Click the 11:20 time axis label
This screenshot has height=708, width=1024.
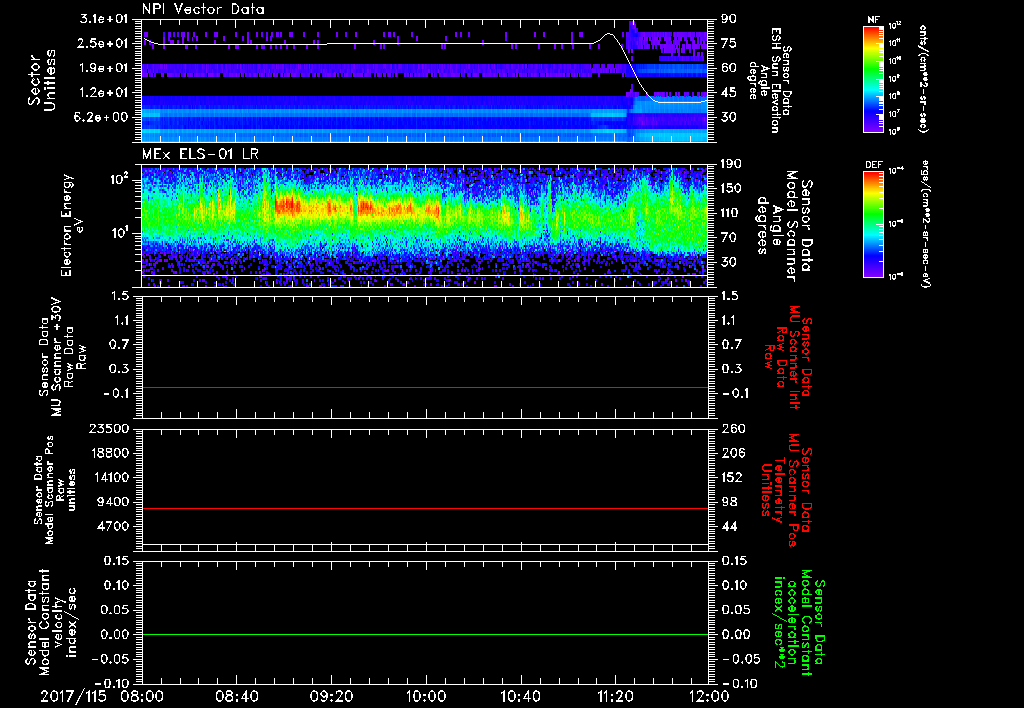coord(614,696)
